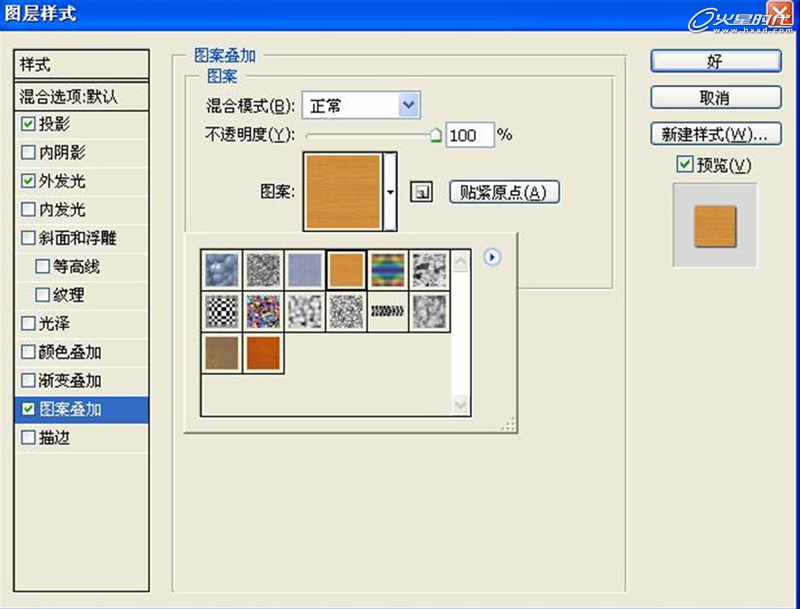Select the dark orange pattern swatch
This screenshot has width=800, height=609.
[263, 354]
